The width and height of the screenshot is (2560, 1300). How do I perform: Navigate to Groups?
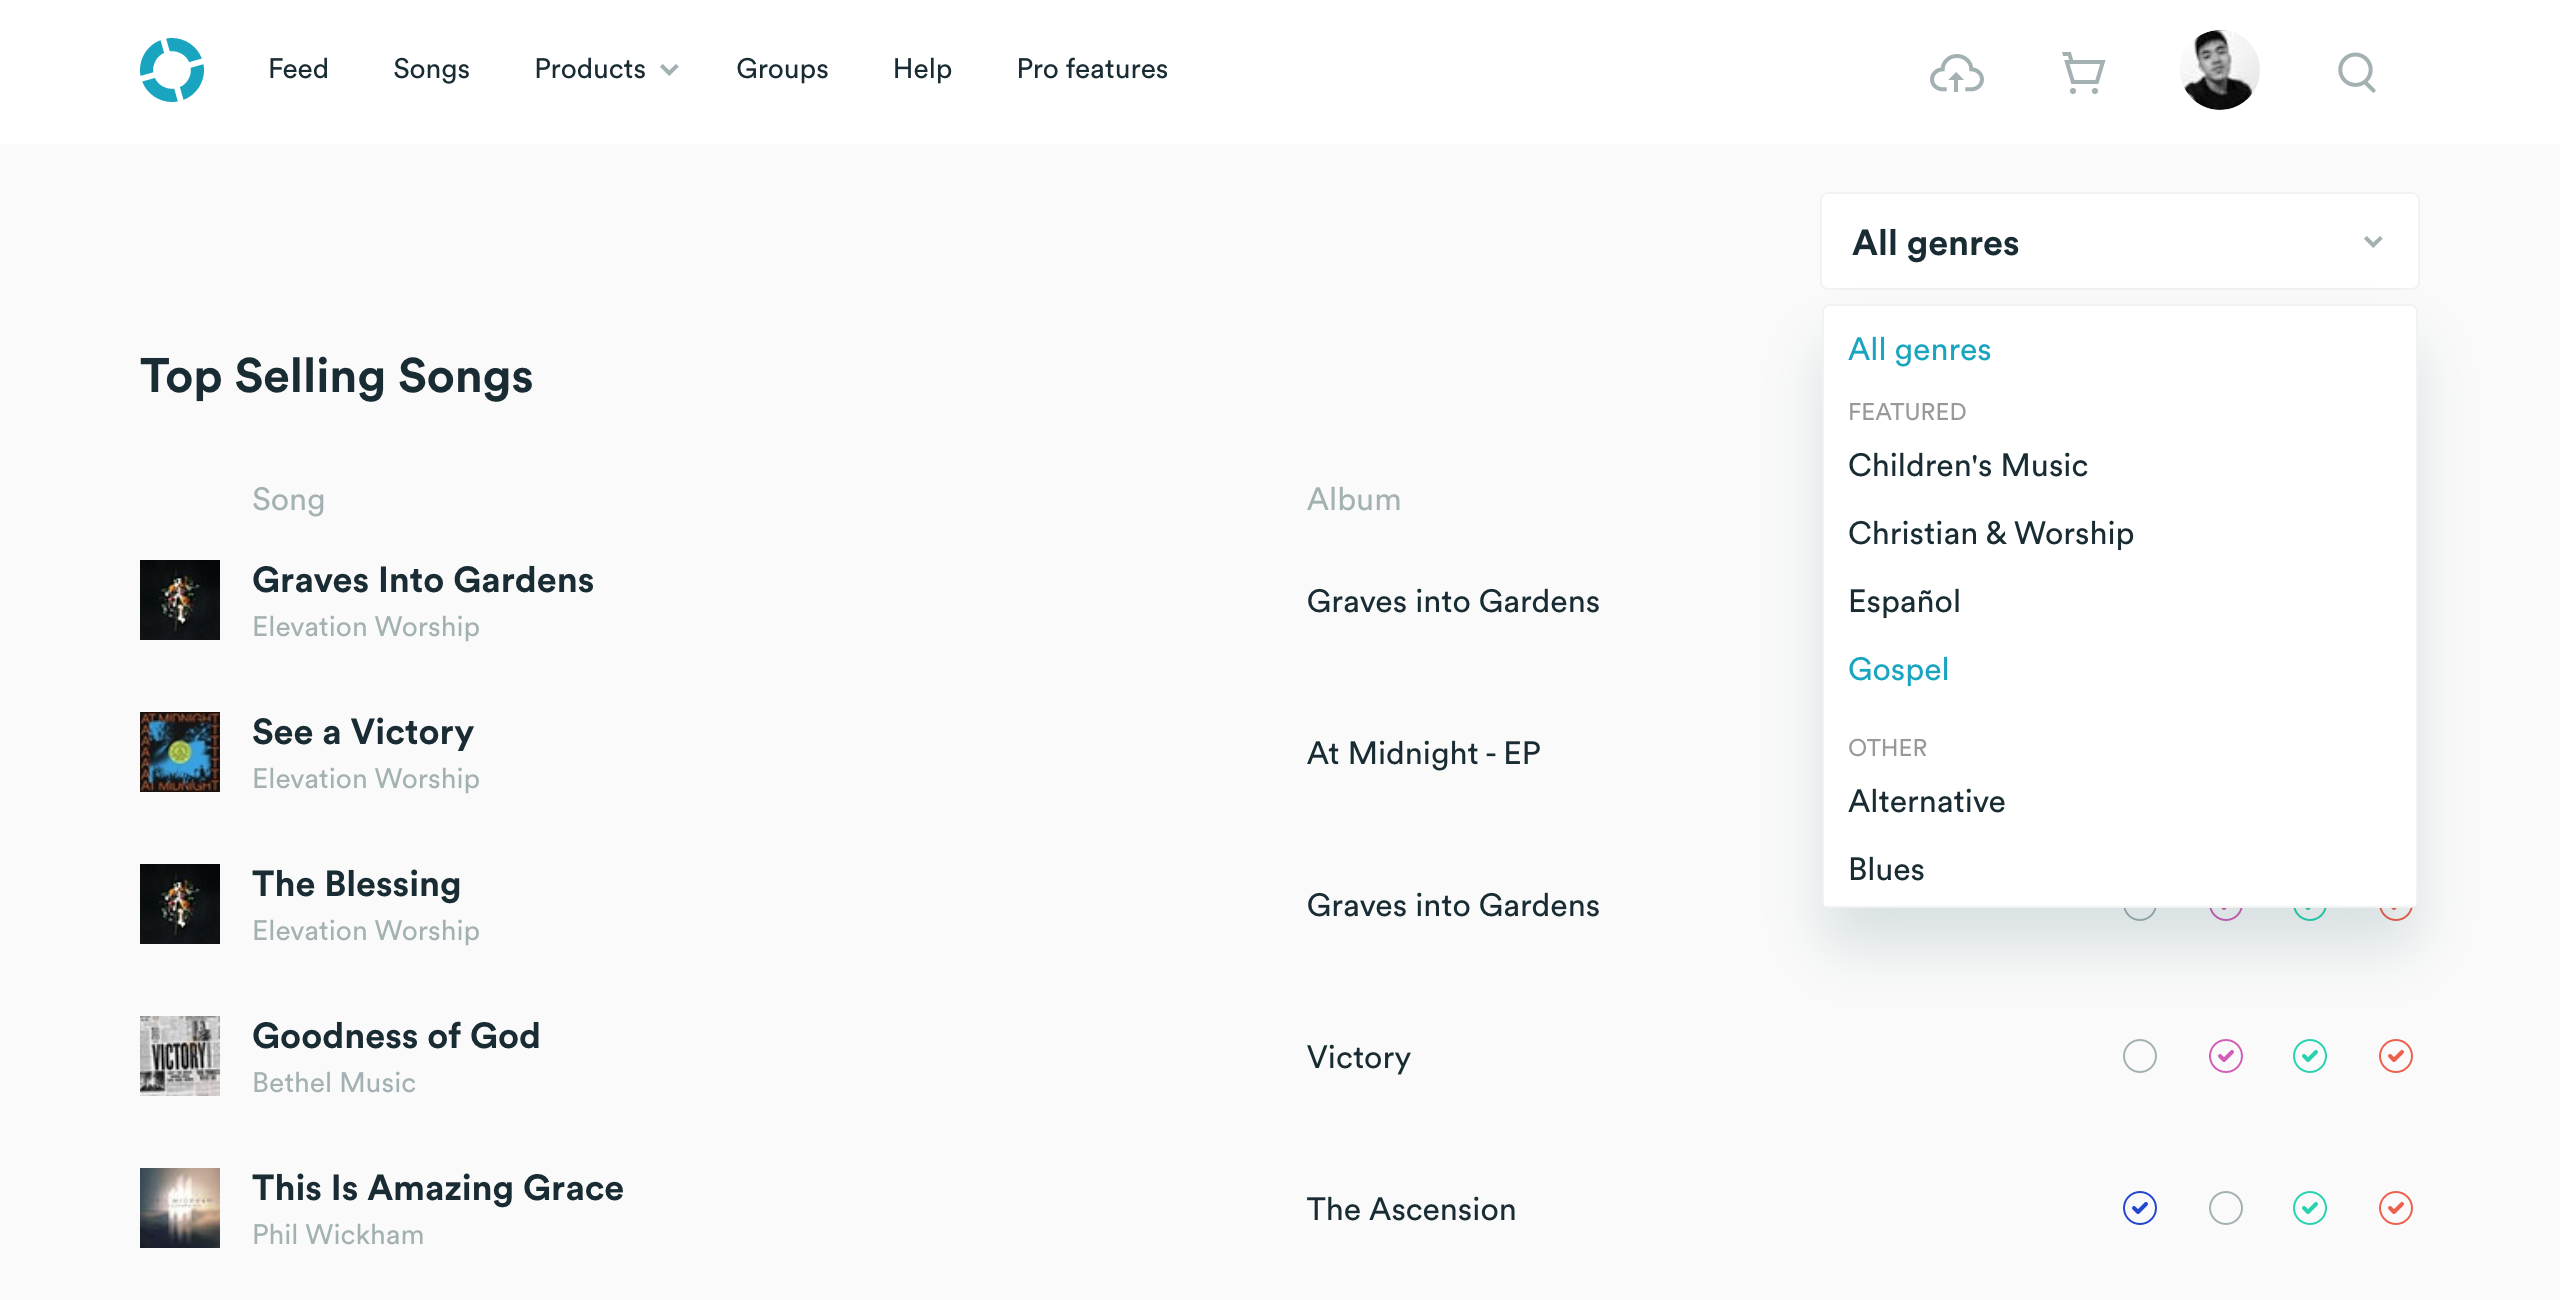click(x=782, y=69)
